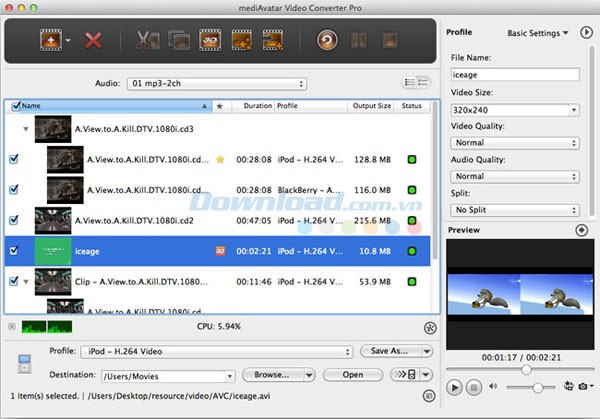Open the Video Size 320x240 dropdown
The width and height of the screenshot is (600, 419).
(515, 110)
